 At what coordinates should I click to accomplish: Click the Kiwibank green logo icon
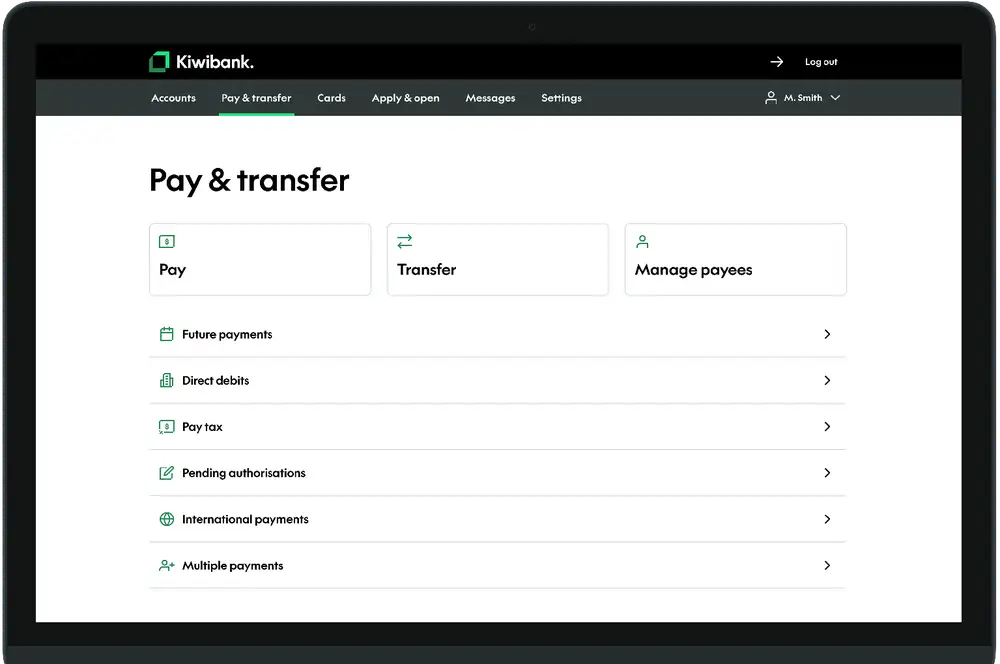(159, 62)
